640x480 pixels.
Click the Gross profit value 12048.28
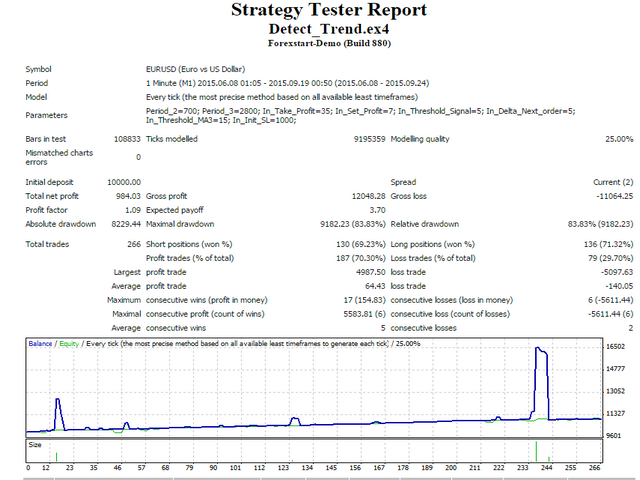pyautogui.click(x=369, y=196)
